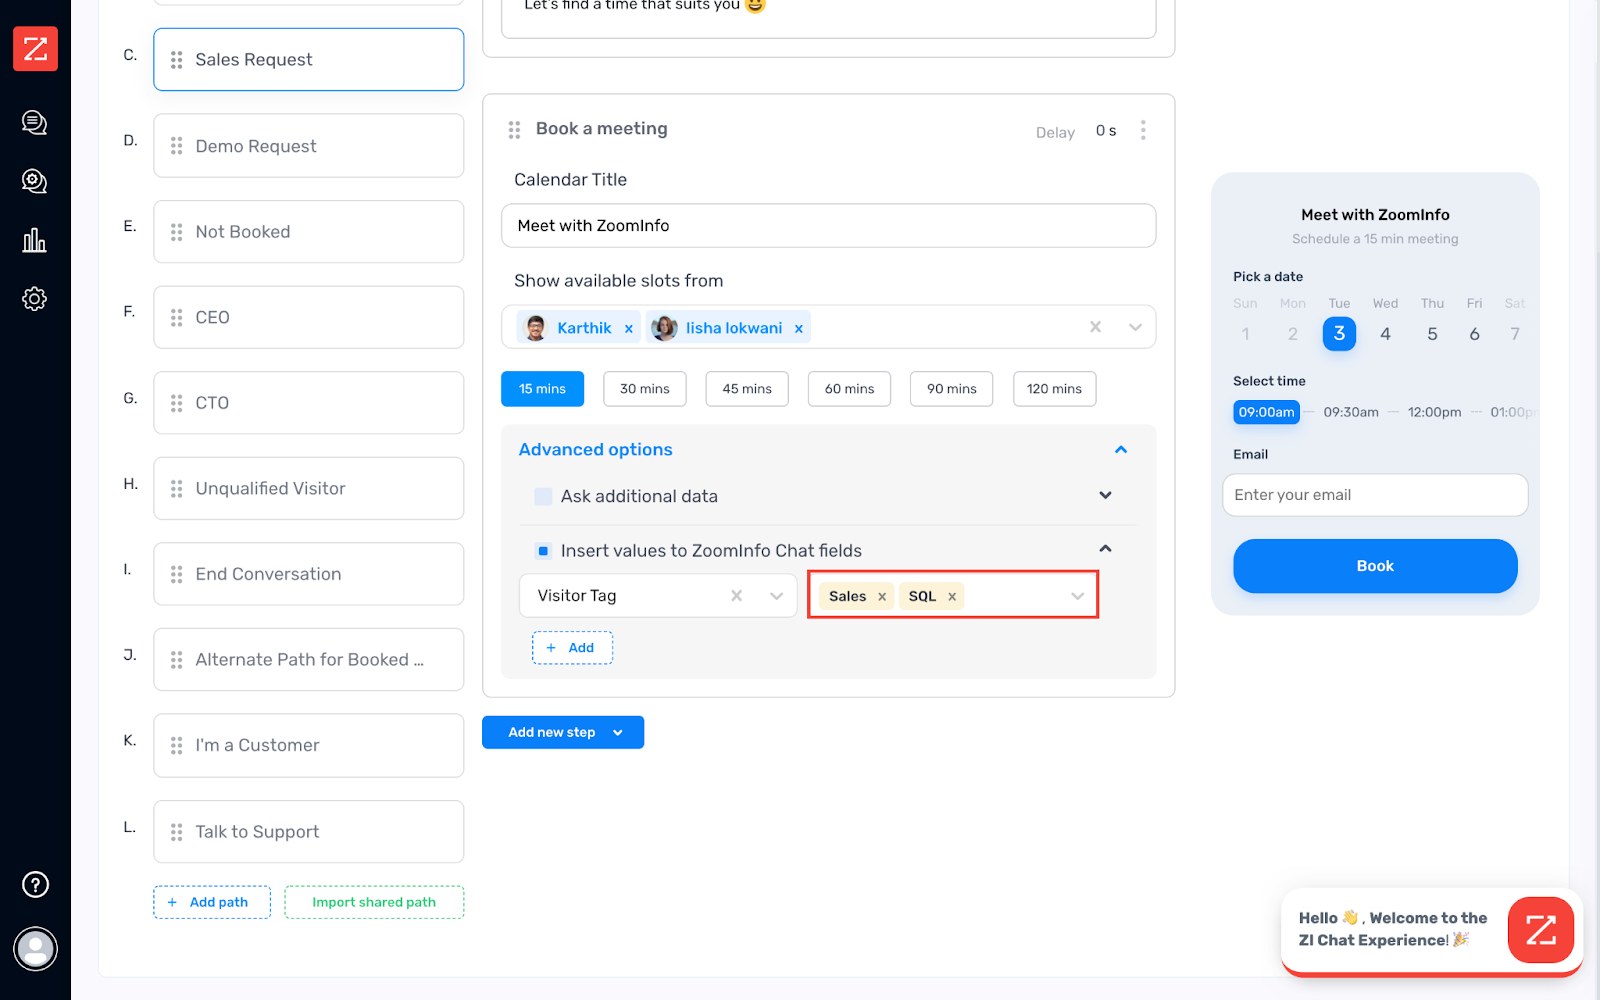The image size is (1600, 1000).
Task: Click the blue Book button
Action: coord(1374,566)
